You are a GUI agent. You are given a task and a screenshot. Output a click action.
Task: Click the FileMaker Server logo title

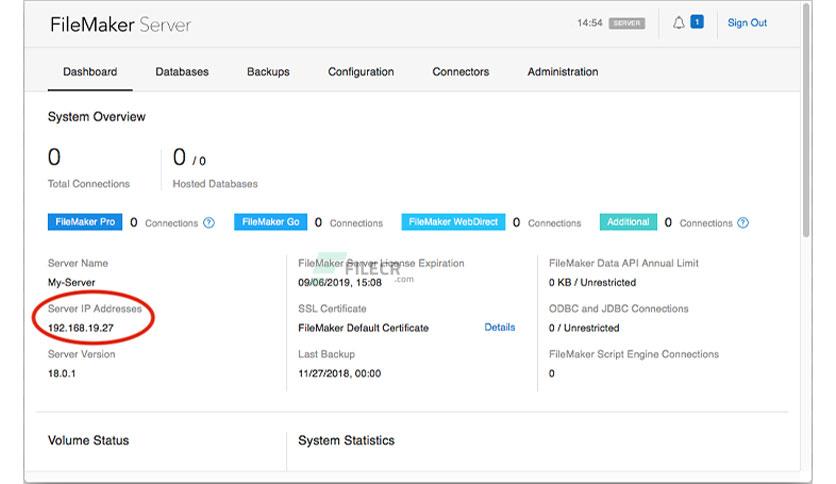coord(120,25)
